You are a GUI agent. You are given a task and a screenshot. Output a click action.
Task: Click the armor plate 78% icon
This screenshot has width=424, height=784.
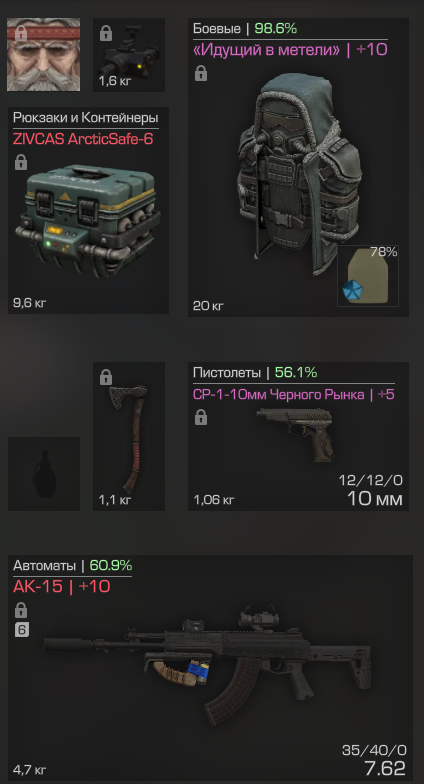tap(368, 276)
